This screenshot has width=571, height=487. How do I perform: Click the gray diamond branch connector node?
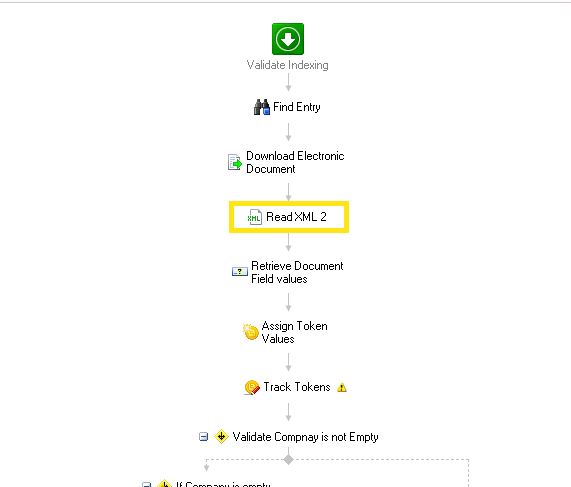click(288, 460)
